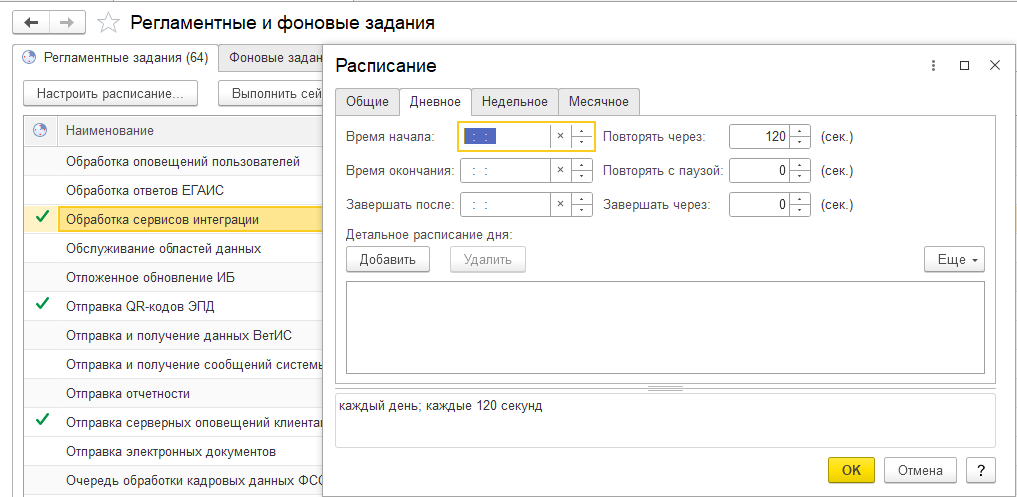Screen dimensions: 1017x497
Task: Click the question mark help button
Action: click(x=980, y=469)
